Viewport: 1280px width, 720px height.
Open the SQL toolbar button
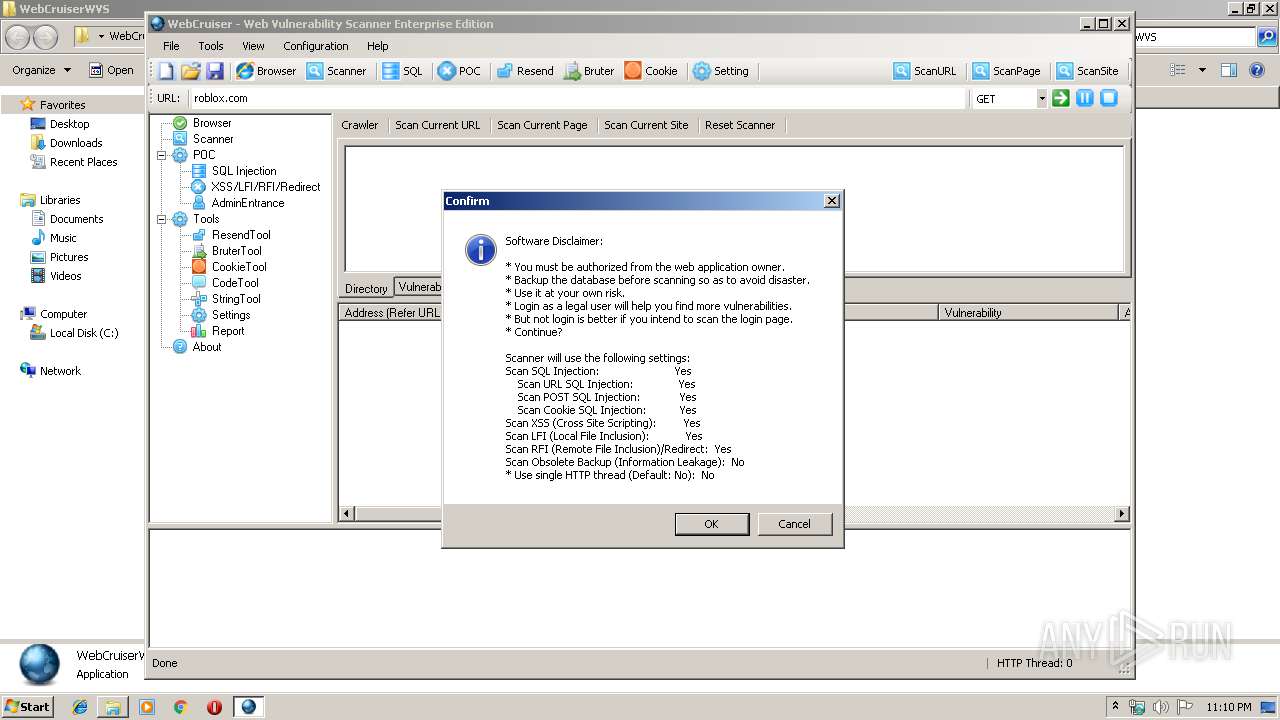[x=402, y=71]
